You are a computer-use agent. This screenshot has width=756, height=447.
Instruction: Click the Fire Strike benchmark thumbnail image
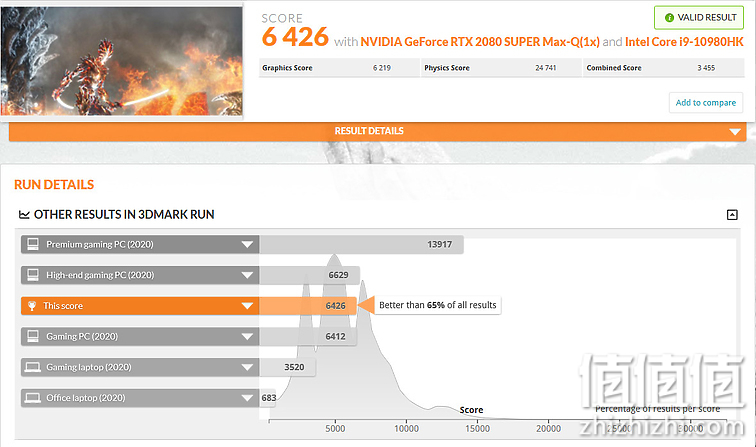(122, 61)
